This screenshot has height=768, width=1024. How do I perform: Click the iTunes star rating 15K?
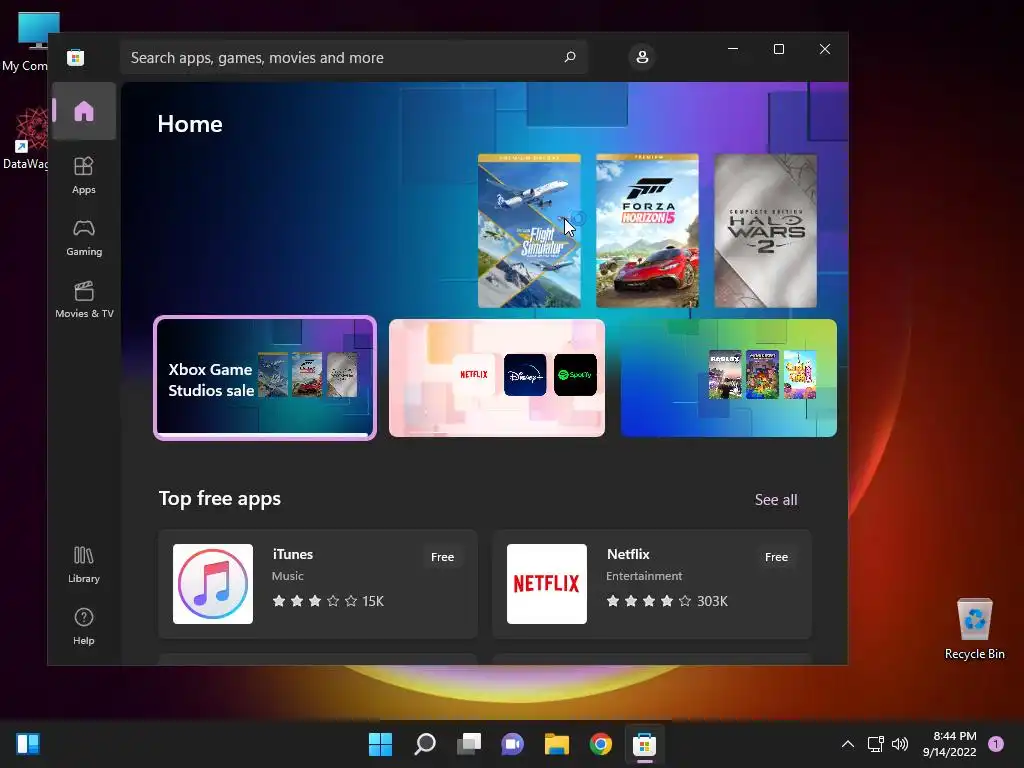(x=328, y=601)
